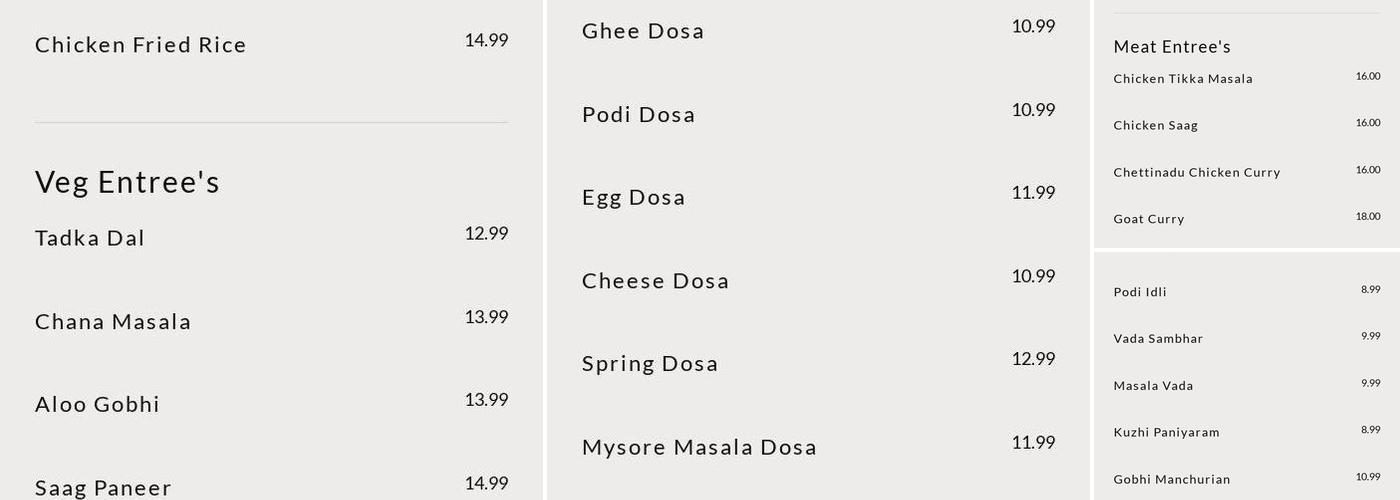
Task: Click the Chicken Saag item
Action: (x=1155, y=126)
